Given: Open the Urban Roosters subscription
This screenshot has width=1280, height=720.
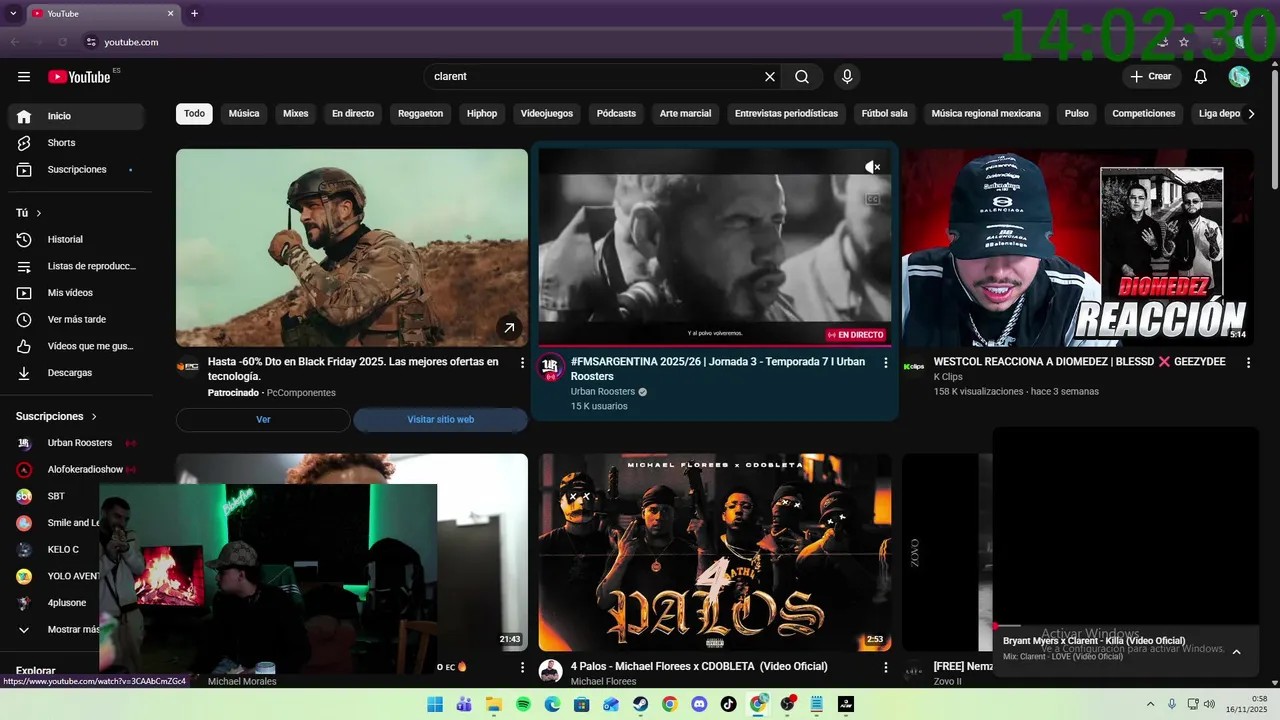Looking at the screenshot, I should (x=76, y=443).
